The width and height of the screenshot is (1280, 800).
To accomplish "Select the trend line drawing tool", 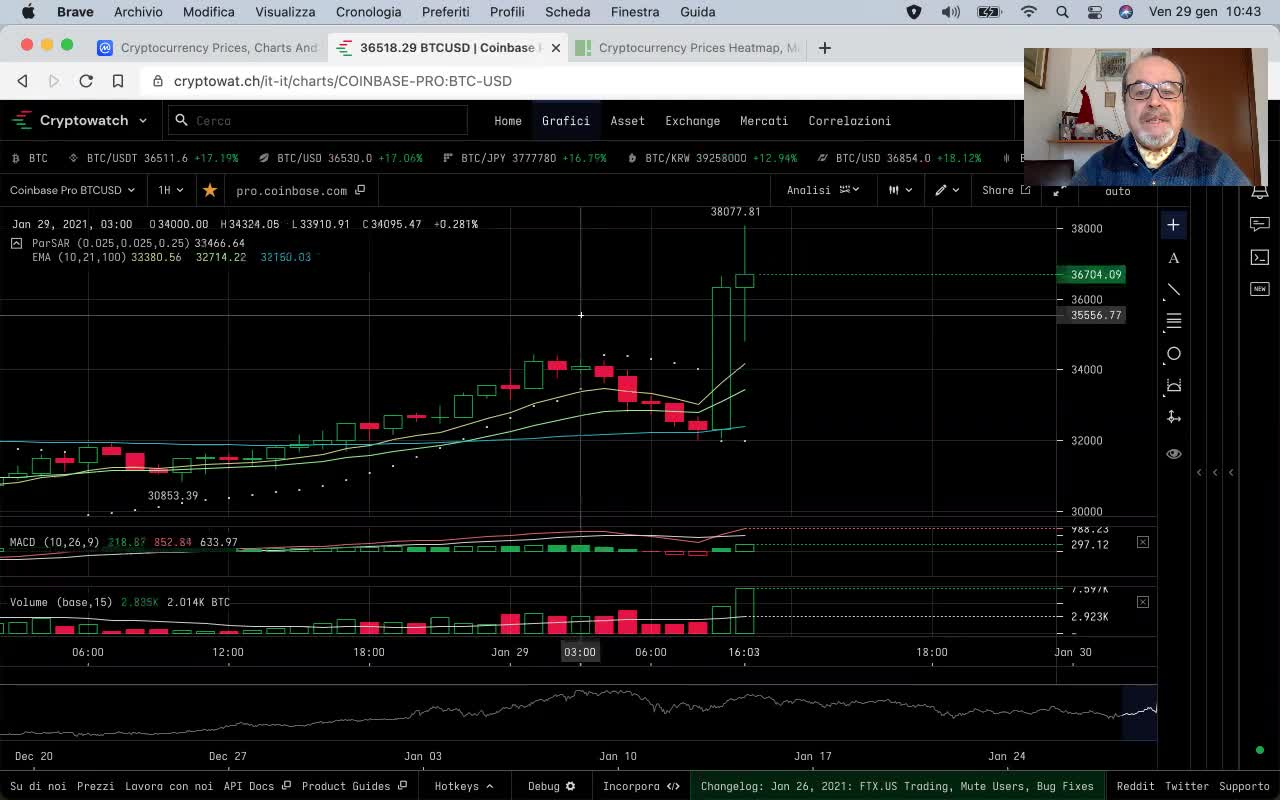I will coord(1173,290).
